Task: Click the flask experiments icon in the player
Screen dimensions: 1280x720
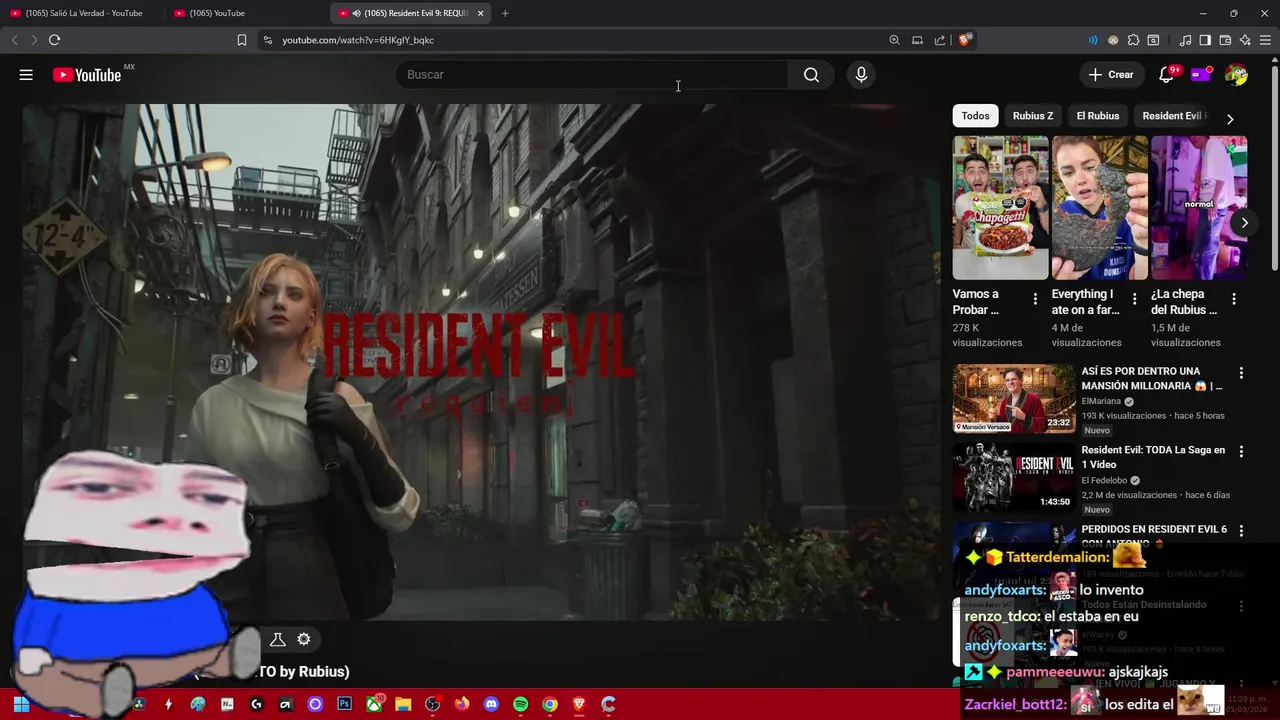Action: 278,639
